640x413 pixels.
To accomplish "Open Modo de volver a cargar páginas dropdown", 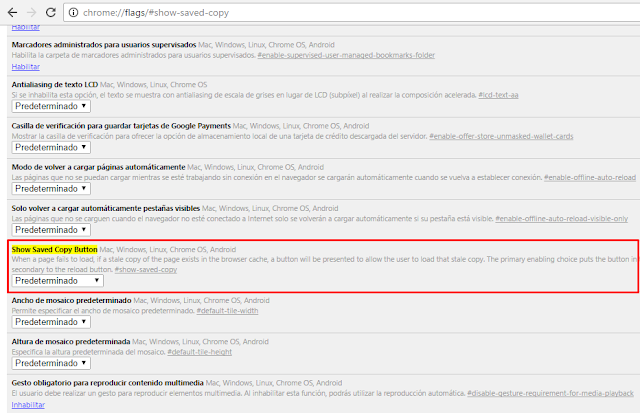I will point(51,189).
